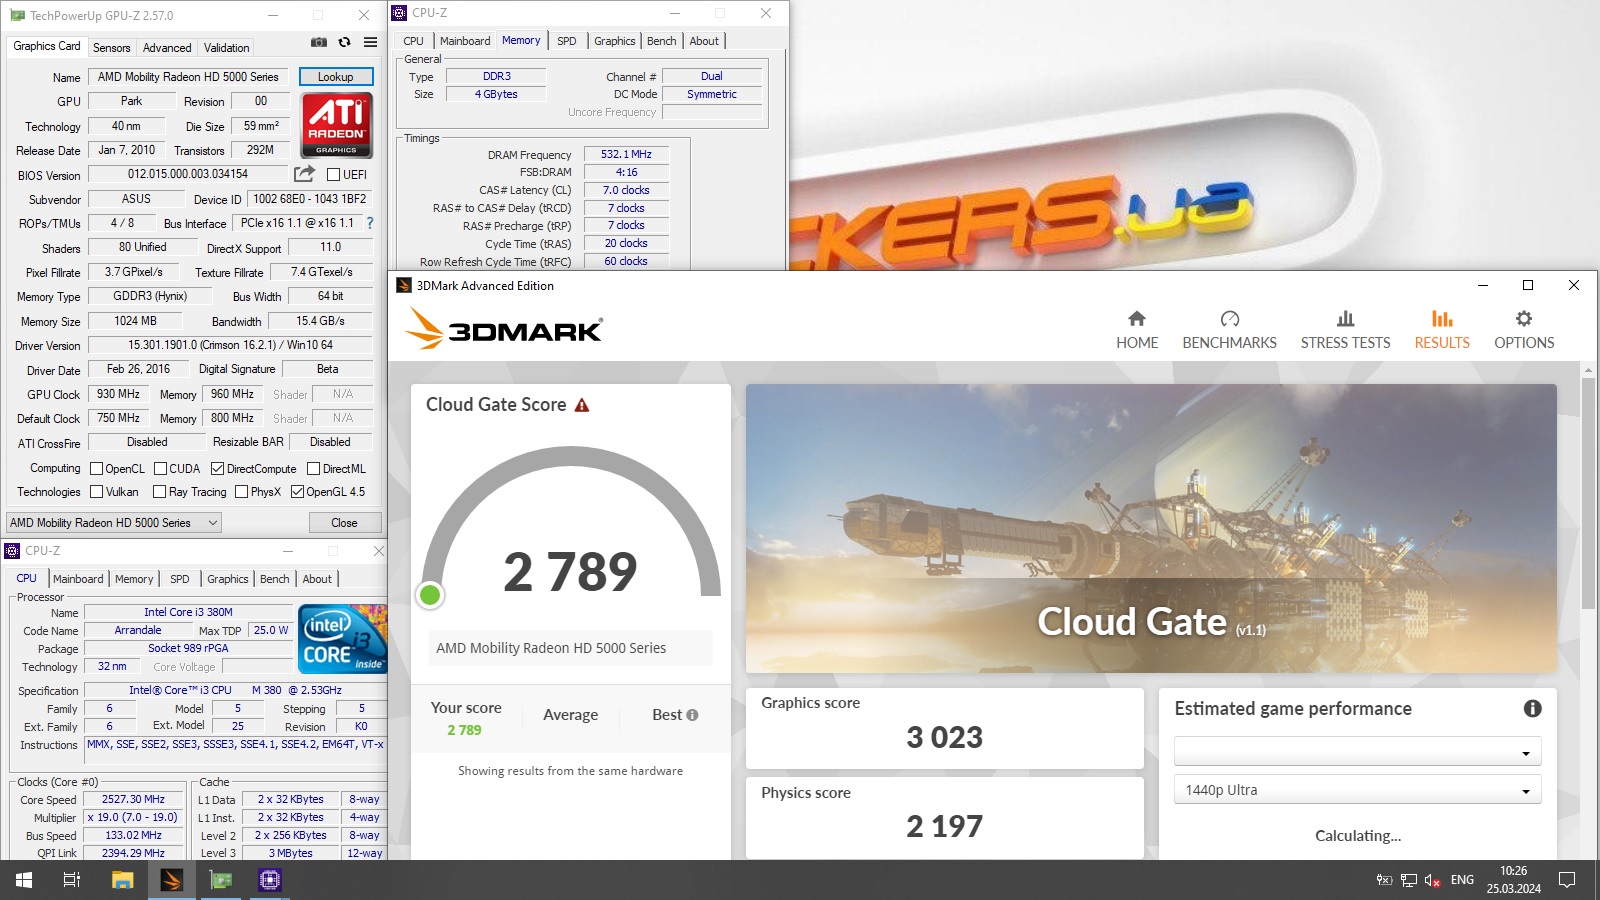
Task: Open Task View on taskbar
Action: (72, 880)
